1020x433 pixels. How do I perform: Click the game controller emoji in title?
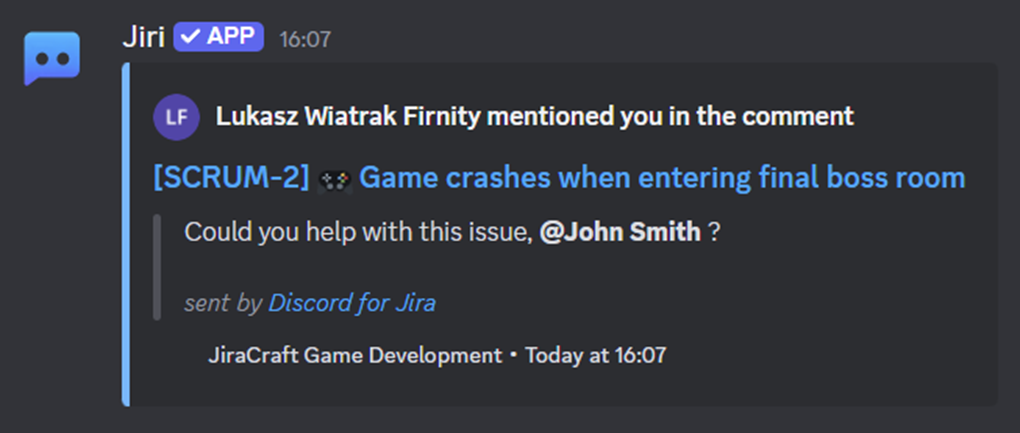(x=334, y=180)
